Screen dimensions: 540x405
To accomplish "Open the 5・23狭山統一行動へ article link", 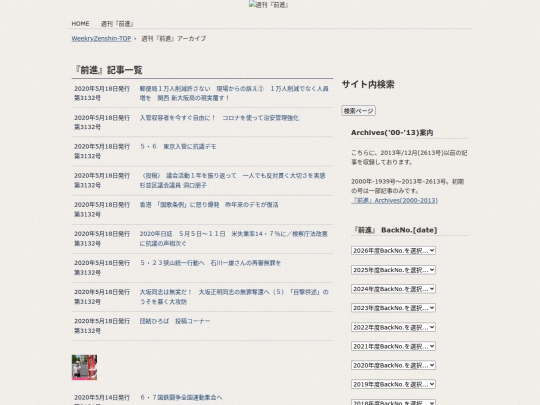I will [x=210, y=263].
